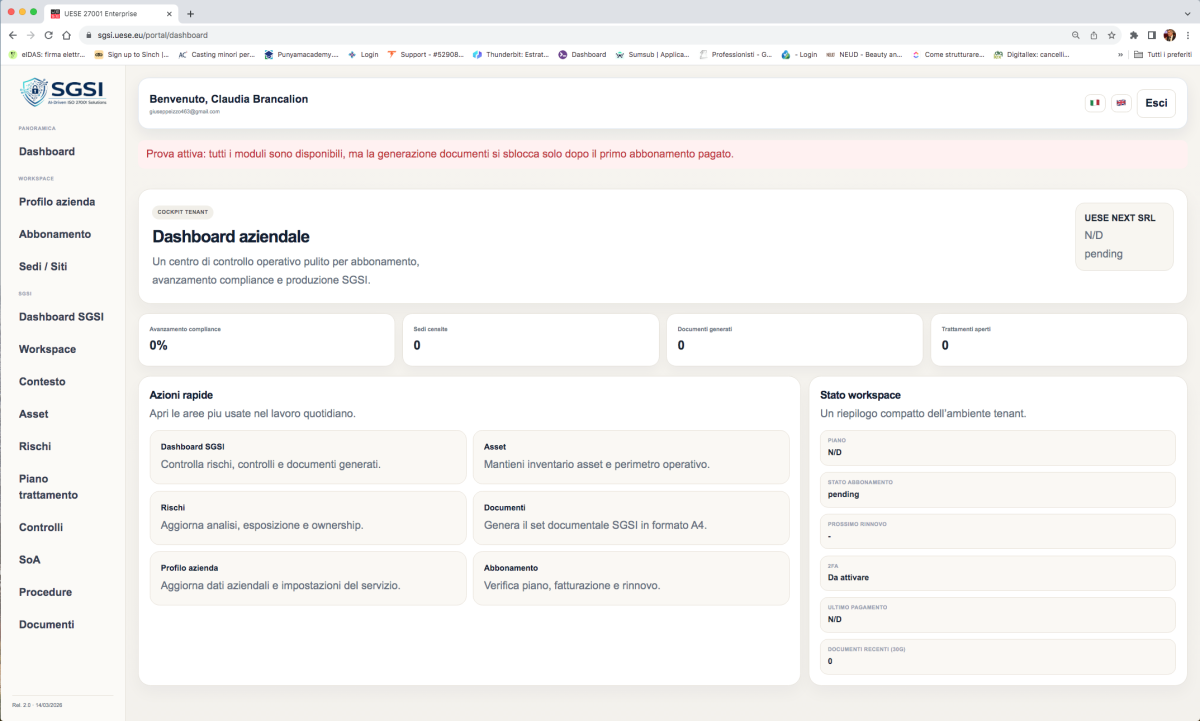Open Piano trattamento in the sidebar
This screenshot has width=1200, height=721.
48,486
